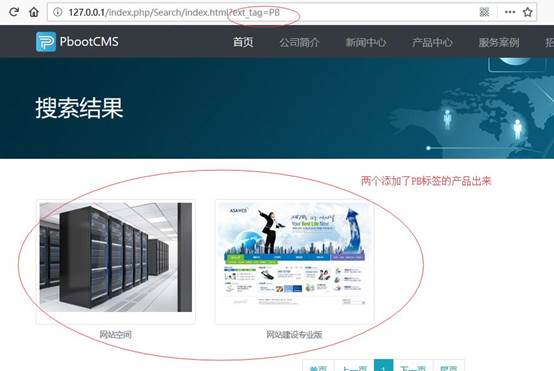
Task: Bookmark this page with the star icon
Action: 528,12
